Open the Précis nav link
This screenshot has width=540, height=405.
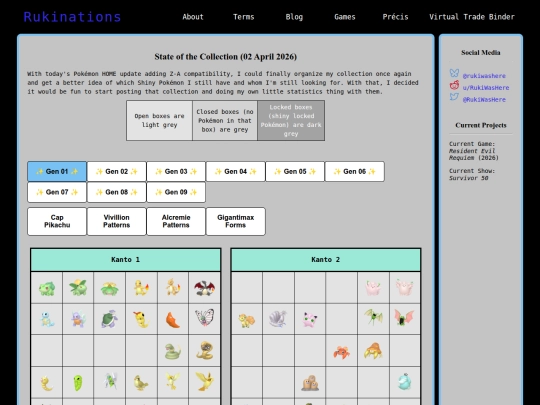(x=395, y=17)
